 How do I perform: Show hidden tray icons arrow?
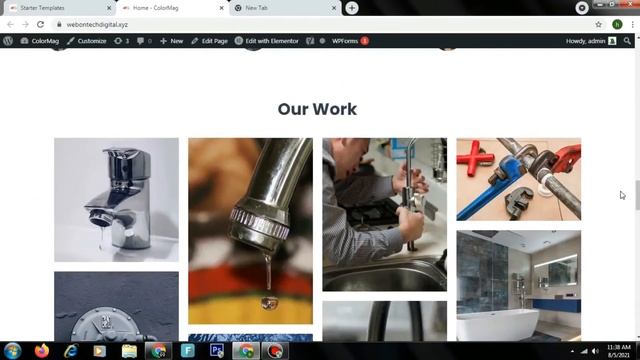click(572, 351)
